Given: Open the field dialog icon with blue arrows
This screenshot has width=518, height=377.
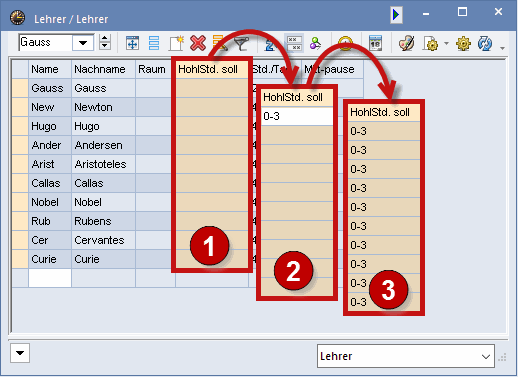Looking at the screenshot, I should click(132, 43).
